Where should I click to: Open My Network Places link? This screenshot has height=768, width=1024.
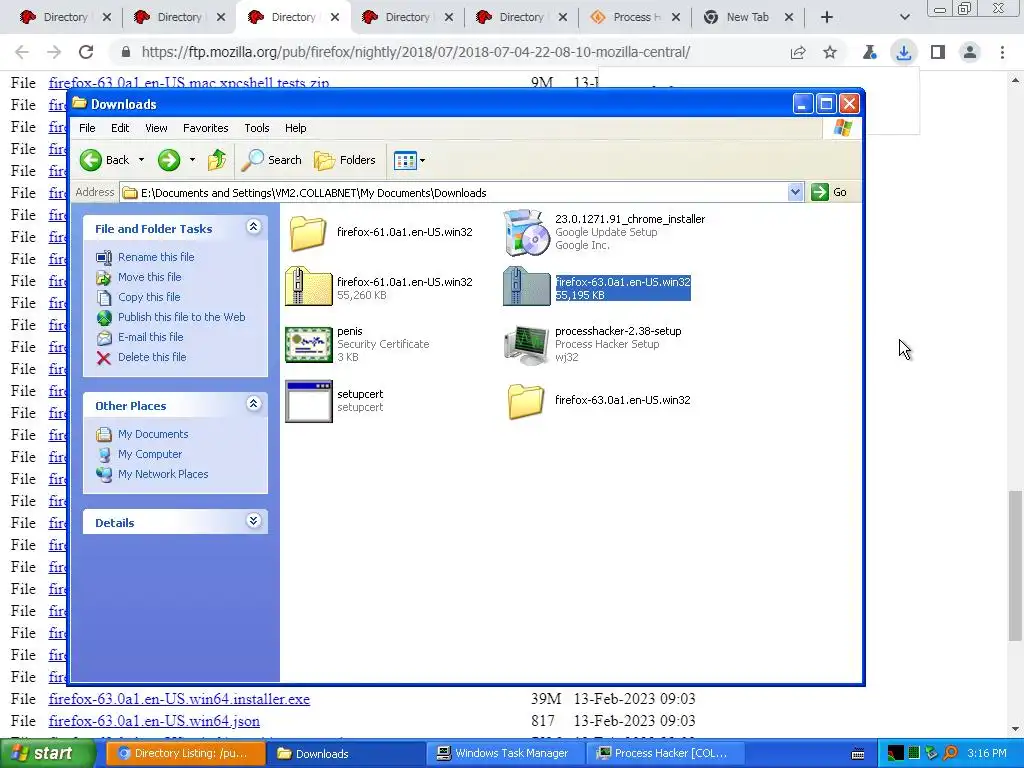pyautogui.click(x=163, y=474)
